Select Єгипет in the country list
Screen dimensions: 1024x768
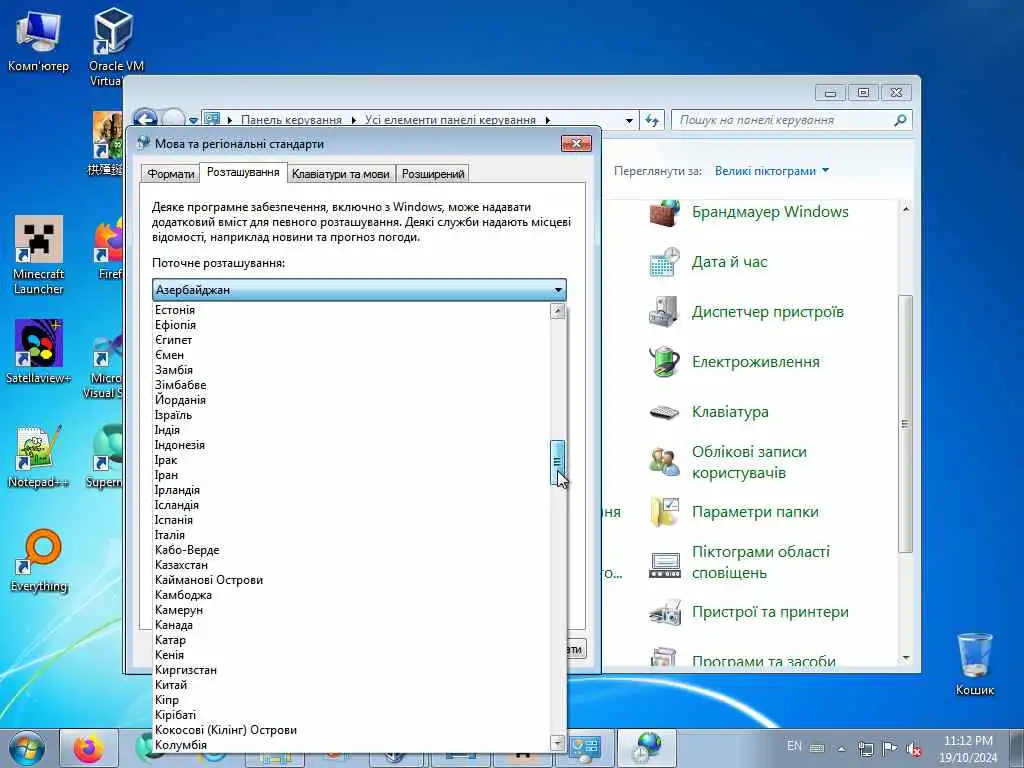click(352, 340)
